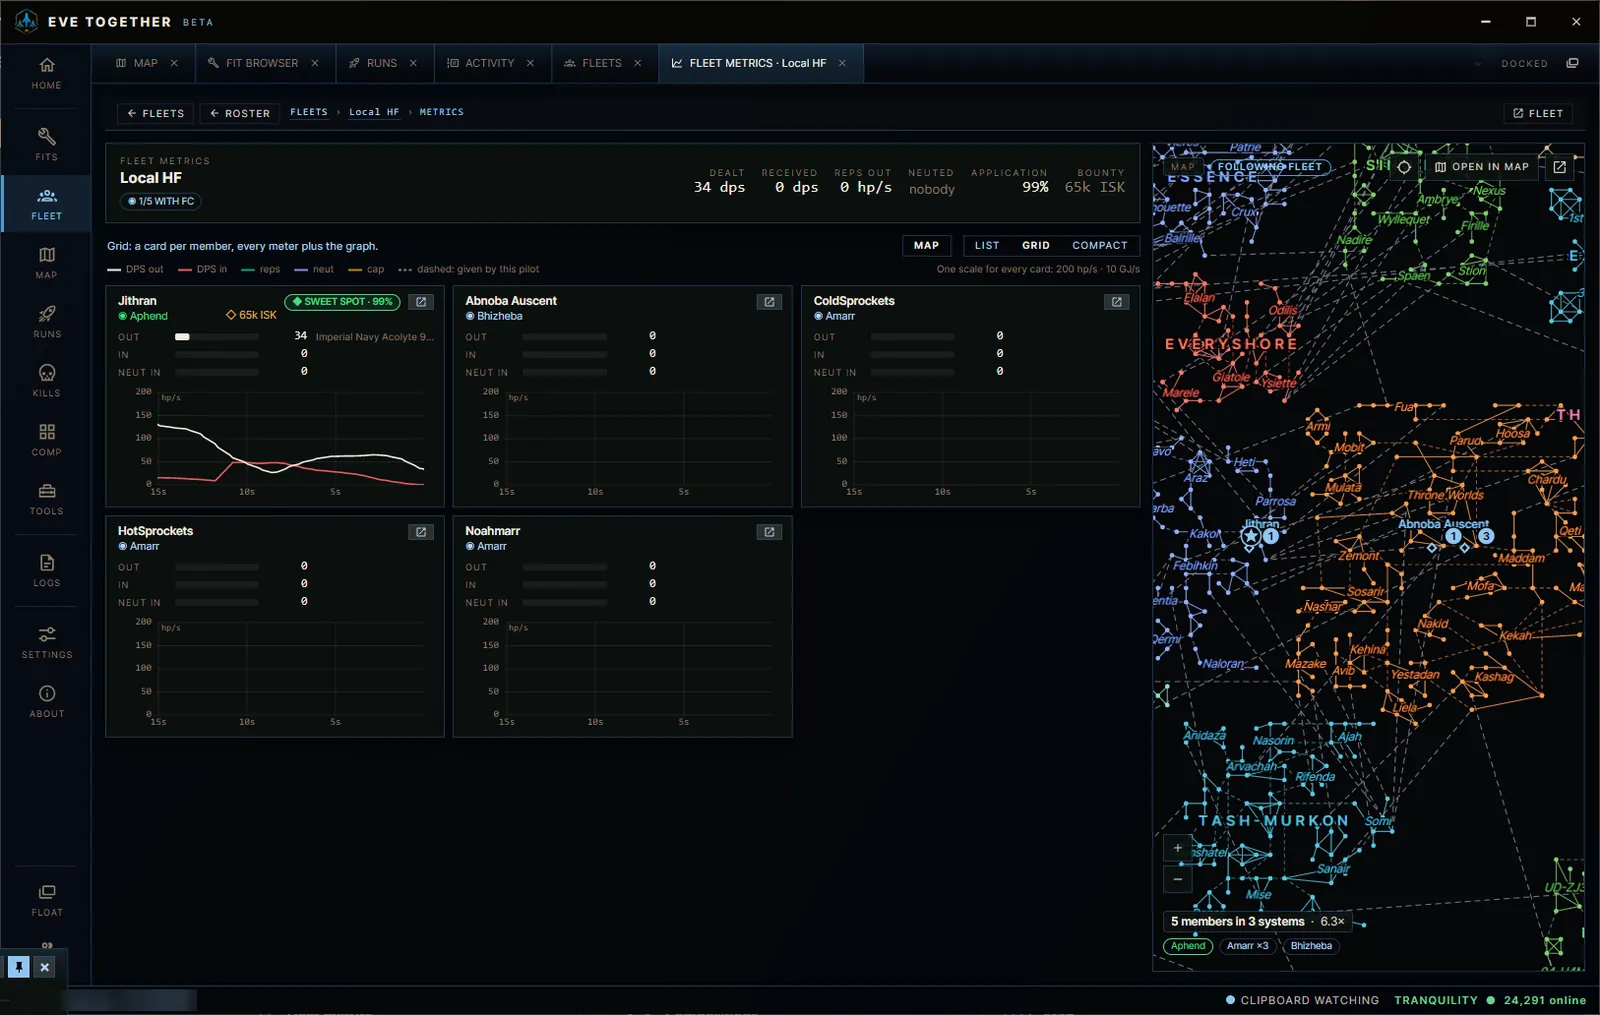Toggle the FOLLOWING FLEET map pill
Viewport: 1600px width, 1015px height.
[1270, 167]
